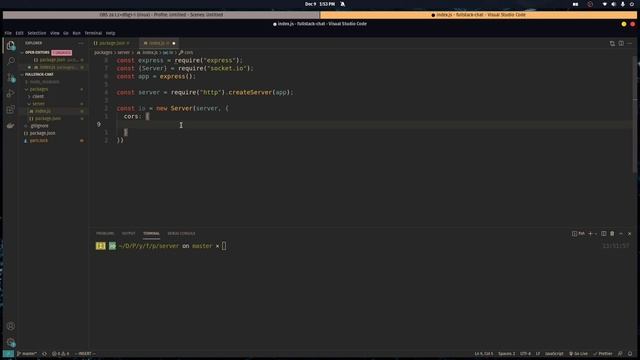The height and width of the screenshot is (360, 640).
Task: Expand the client folder
Action: tap(38, 96)
